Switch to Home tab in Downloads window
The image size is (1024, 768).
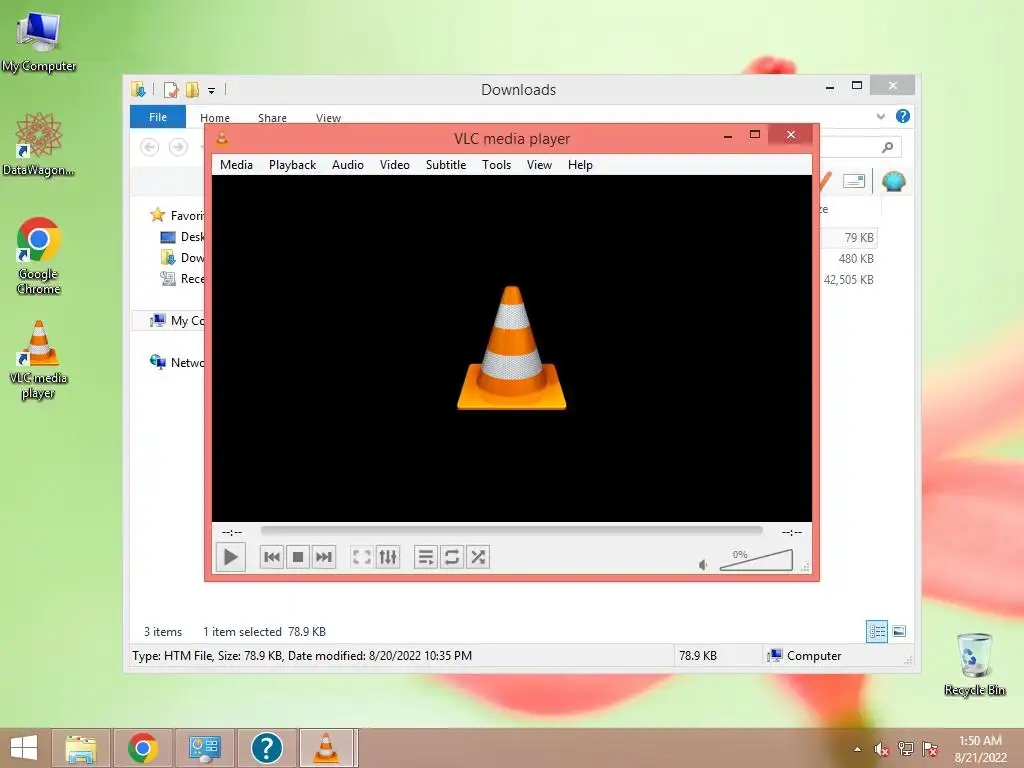[215, 118]
